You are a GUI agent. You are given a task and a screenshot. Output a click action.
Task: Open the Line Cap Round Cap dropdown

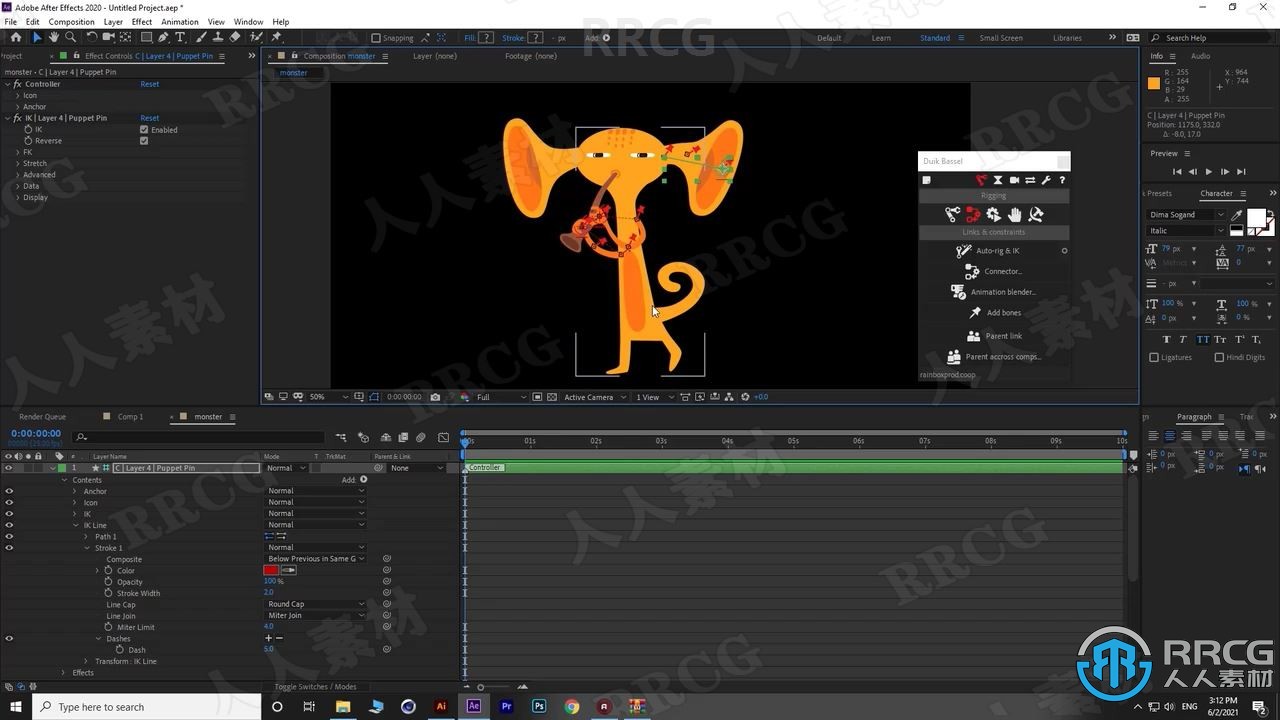point(316,604)
